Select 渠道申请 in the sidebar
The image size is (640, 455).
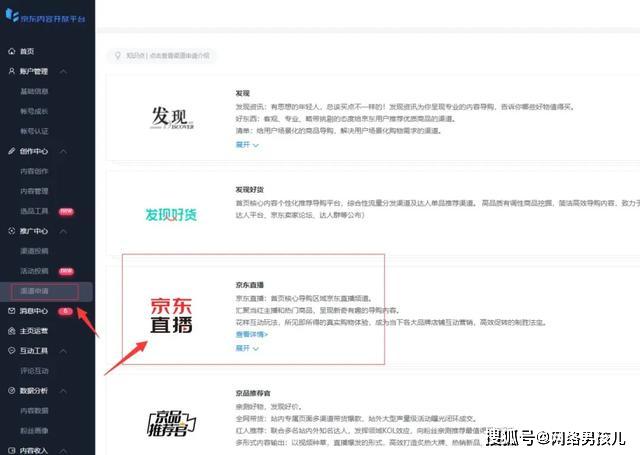(34, 291)
